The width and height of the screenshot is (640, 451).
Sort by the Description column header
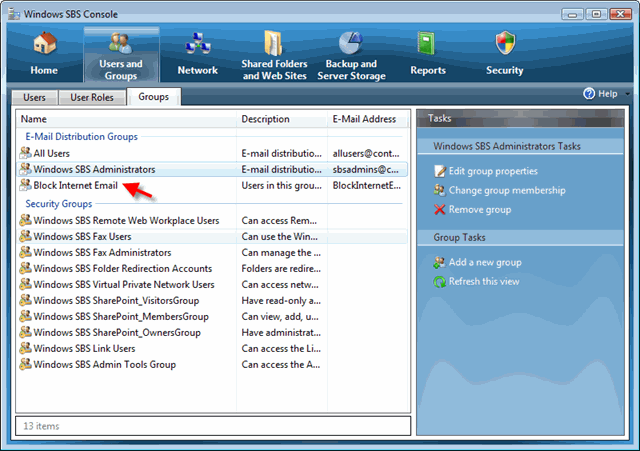coord(282,119)
